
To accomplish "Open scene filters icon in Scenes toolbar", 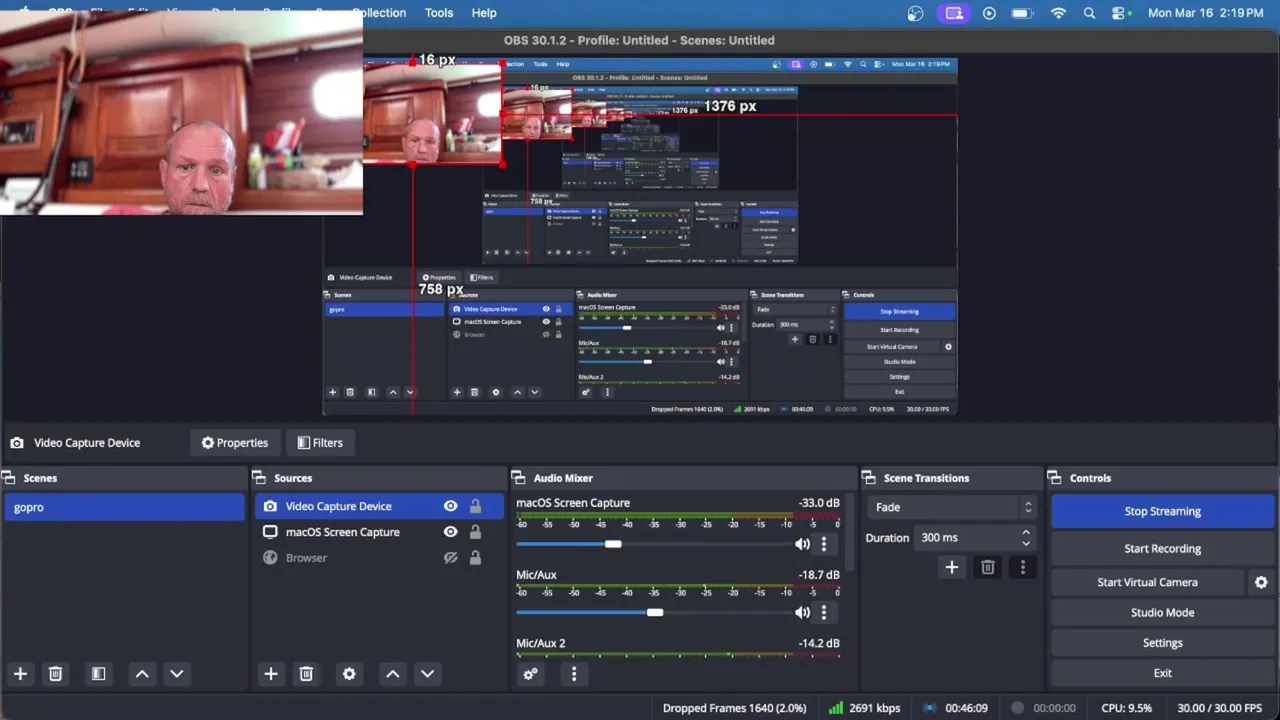I will pyautogui.click(x=98, y=674).
